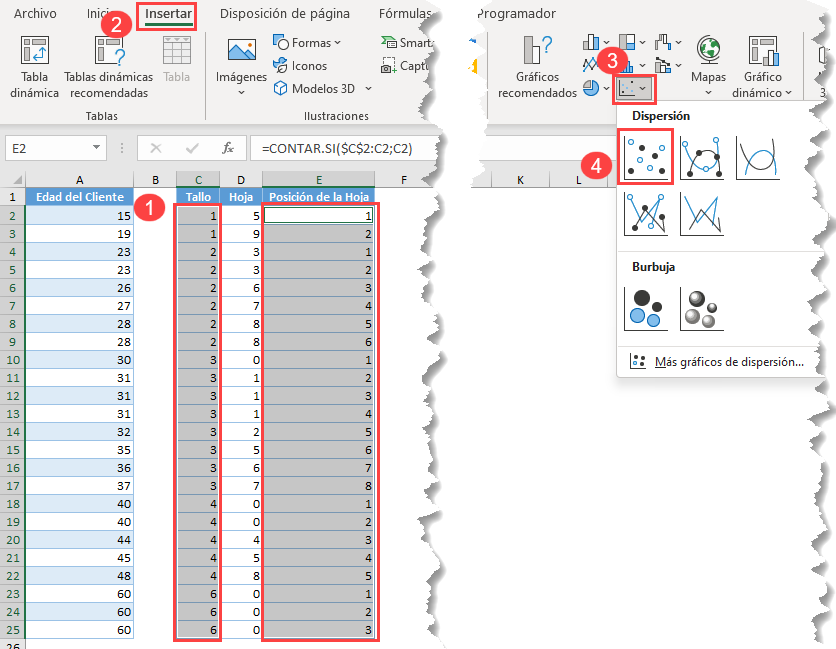Click cell A20 with value 44
The height and width of the screenshot is (649, 836).
pos(79,540)
